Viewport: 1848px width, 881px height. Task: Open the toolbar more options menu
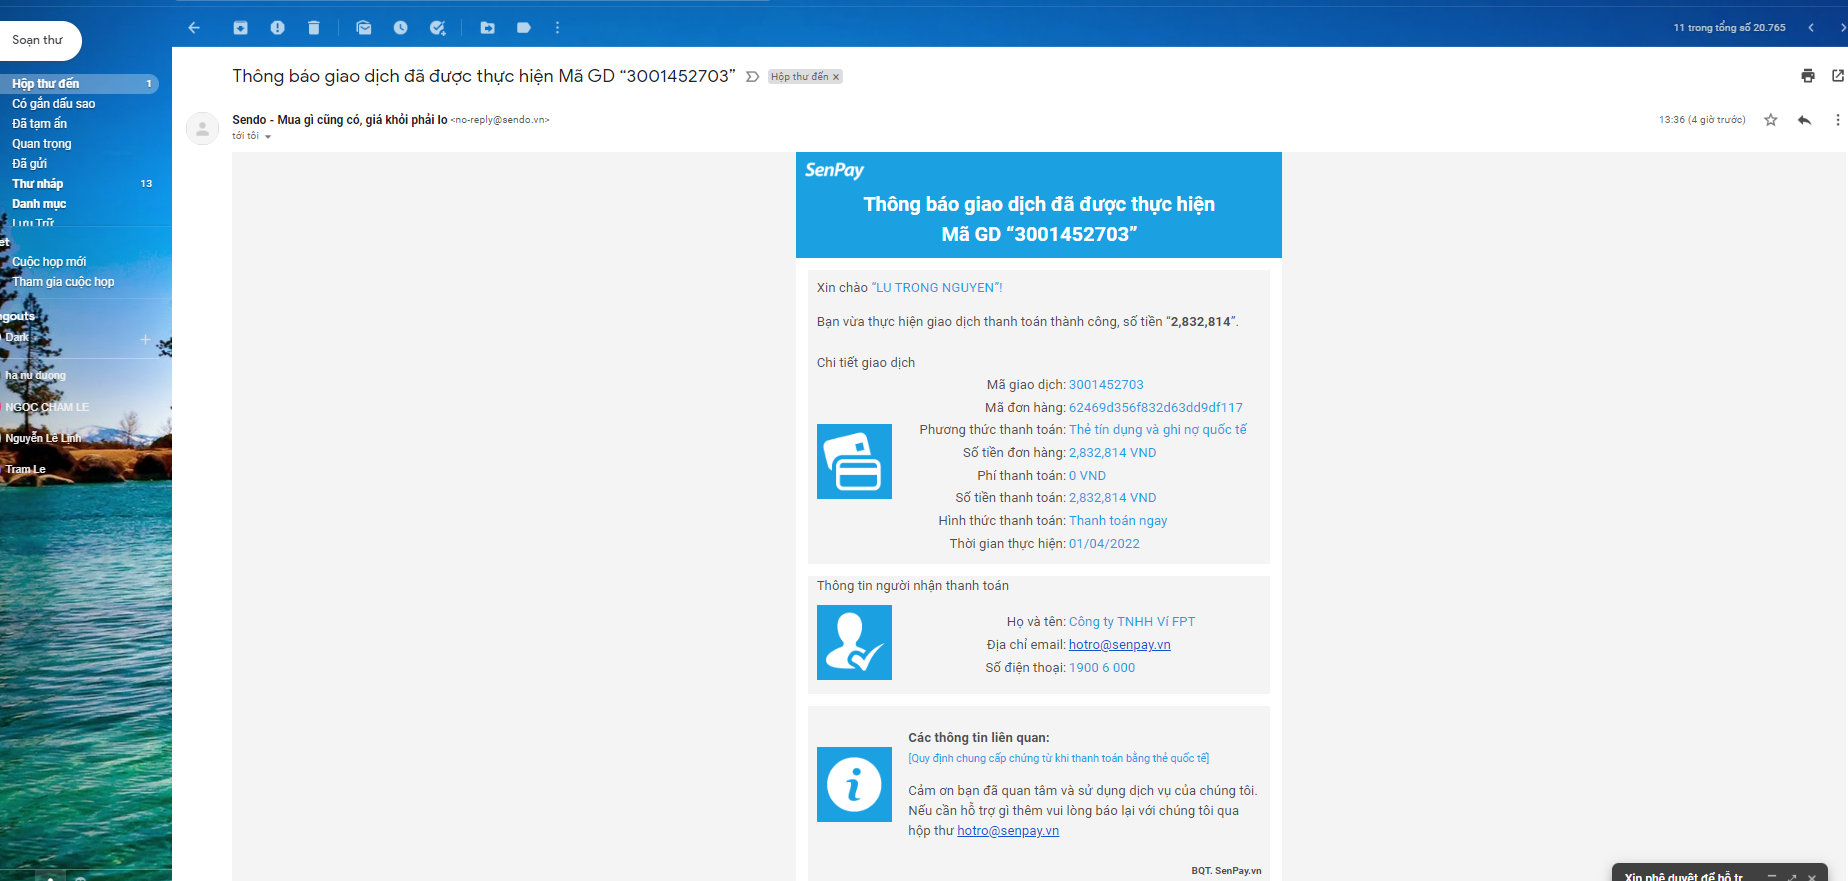point(558,28)
